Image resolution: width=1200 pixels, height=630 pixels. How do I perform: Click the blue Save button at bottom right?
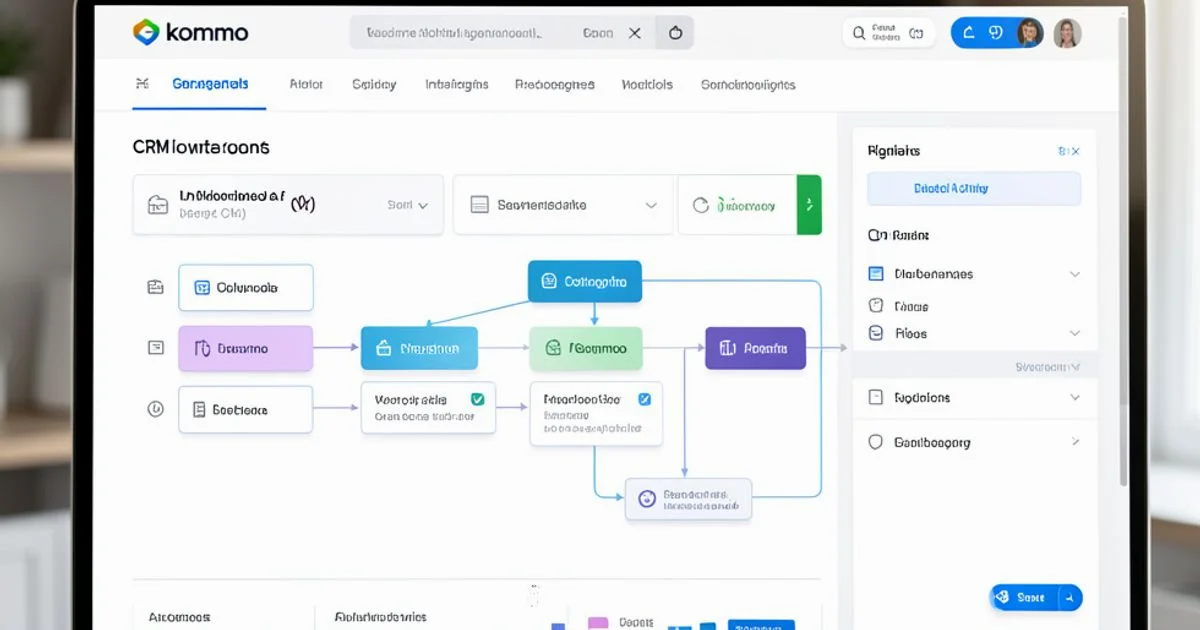coord(1035,597)
